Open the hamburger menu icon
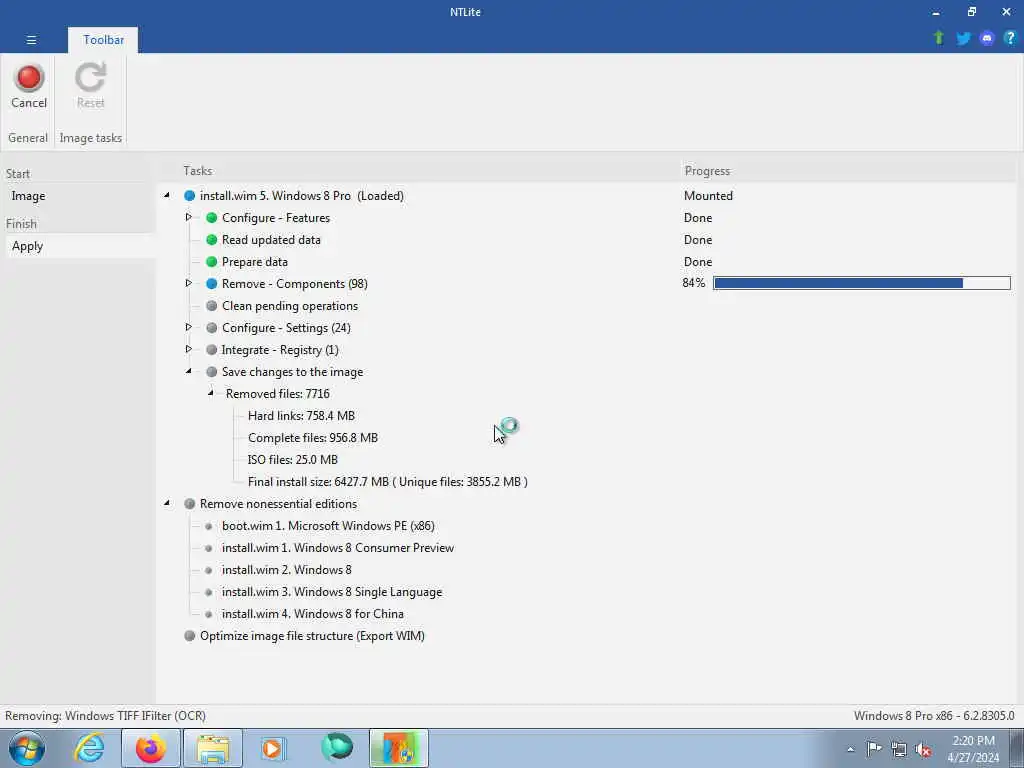The width and height of the screenshot is (1024, 768). coord(31,40)
